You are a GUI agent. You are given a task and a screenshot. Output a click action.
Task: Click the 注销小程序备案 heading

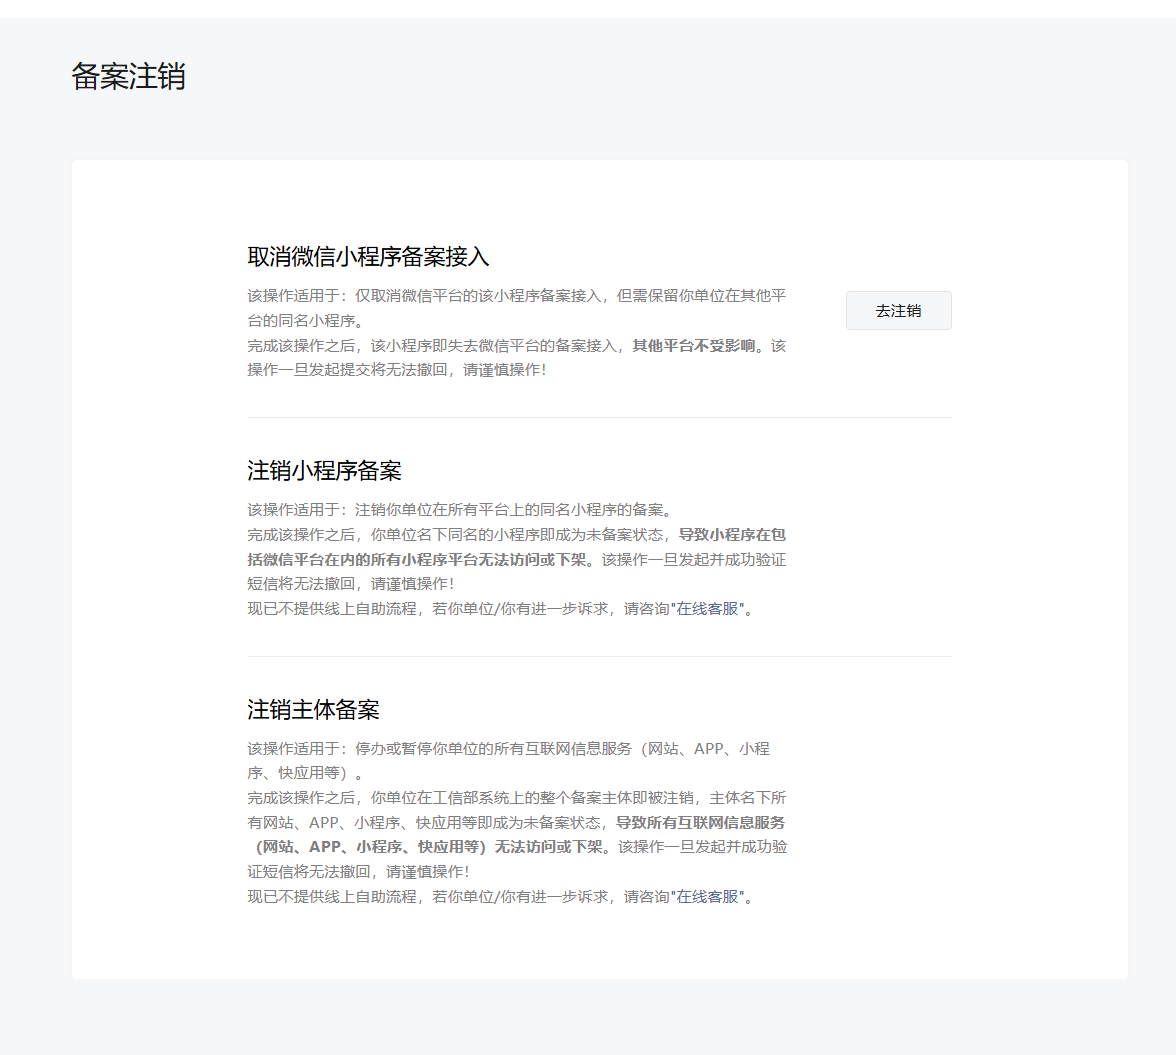[x=325, y=471]
